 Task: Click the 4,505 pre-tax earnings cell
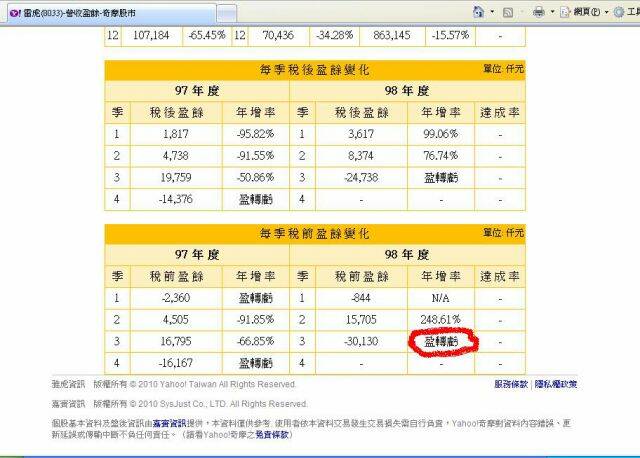tap(176, 319)
